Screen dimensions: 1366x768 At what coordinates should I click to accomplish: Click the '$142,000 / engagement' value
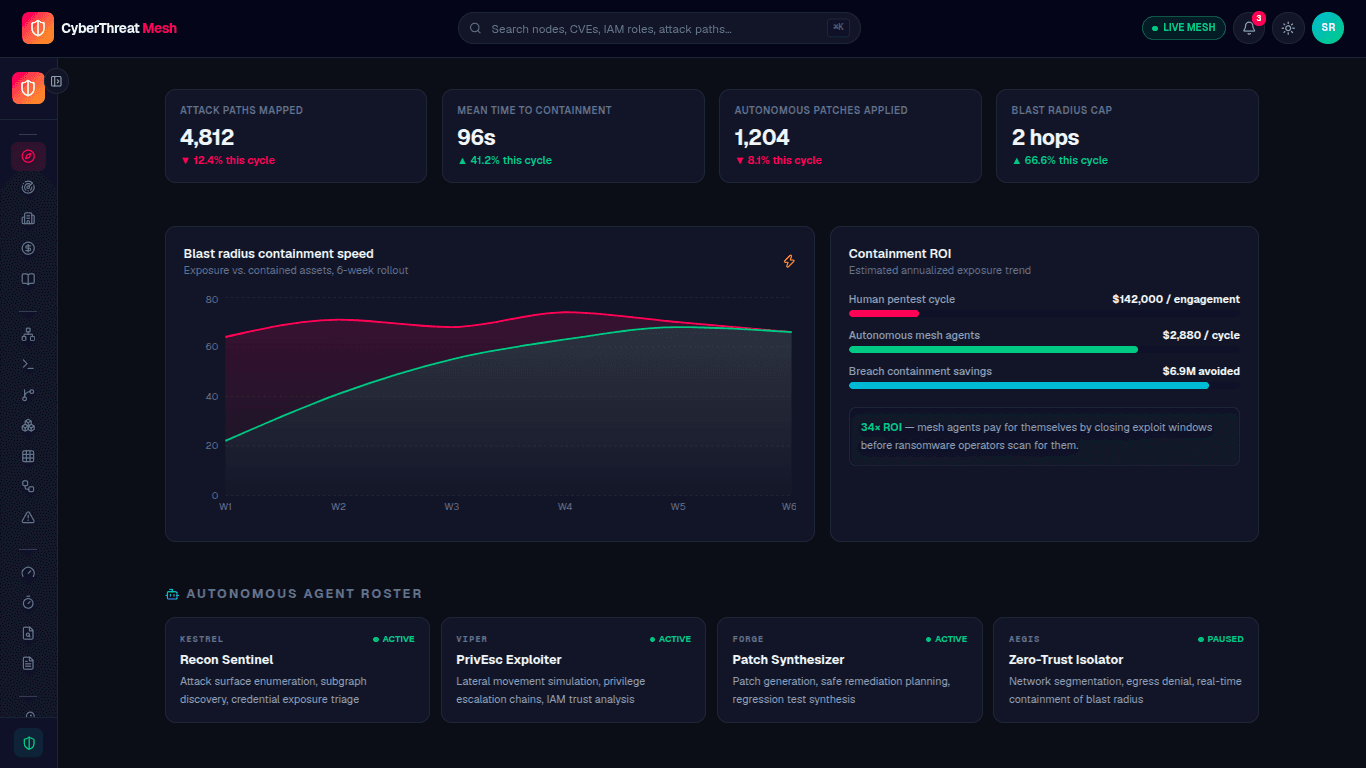tap(1176, 299)
